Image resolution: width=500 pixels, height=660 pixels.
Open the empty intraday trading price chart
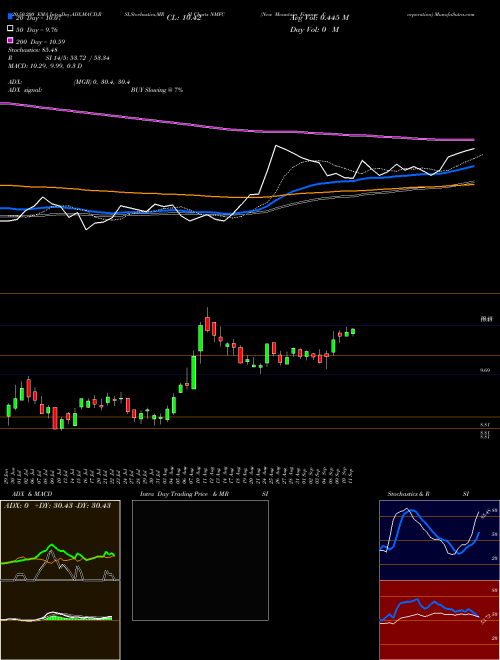click(200, 560)
